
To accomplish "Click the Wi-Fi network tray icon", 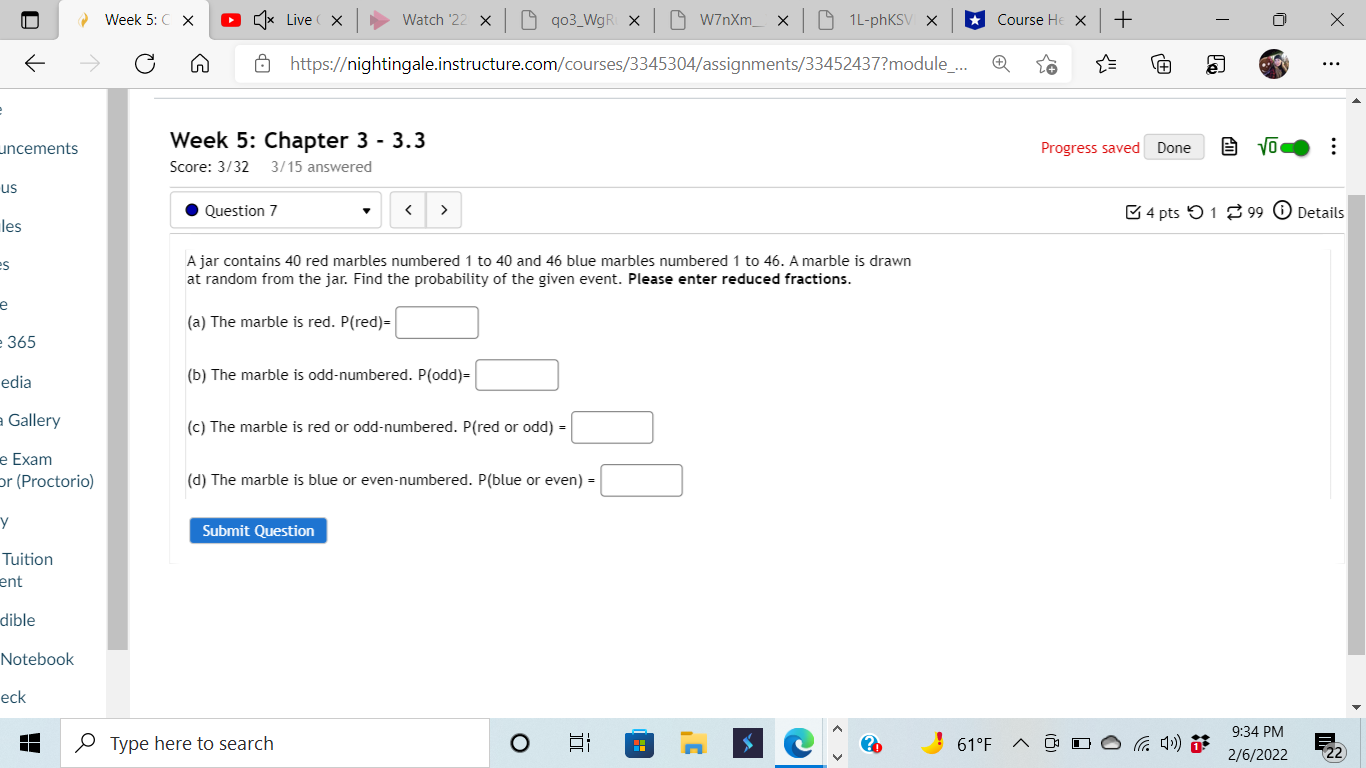I will (x=1141, y=744).
